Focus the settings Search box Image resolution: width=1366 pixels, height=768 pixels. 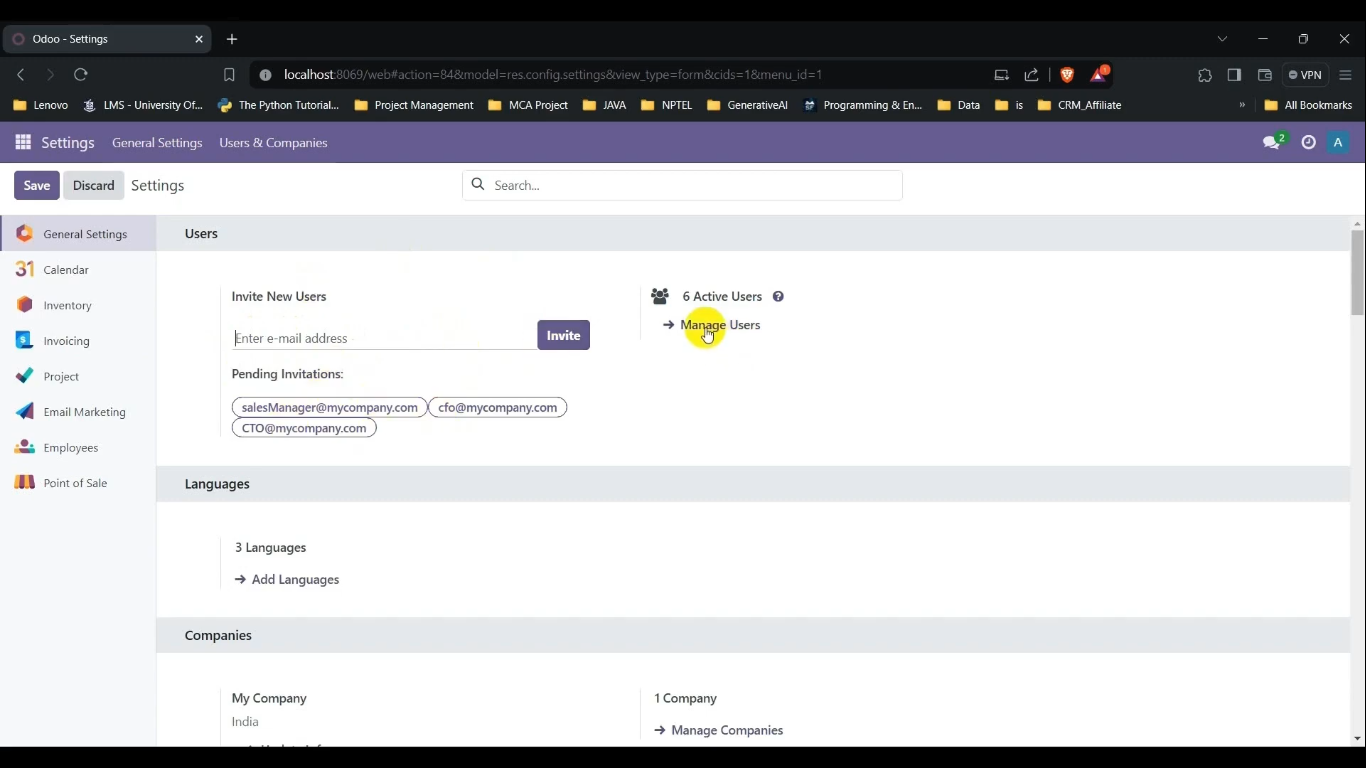pos(682,185)
